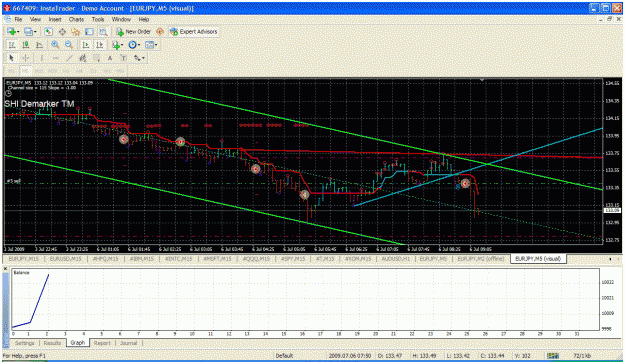This screenshot has height=362, width=625.
Task: Toggle the Terminal window icon
Action: [89, 31]
